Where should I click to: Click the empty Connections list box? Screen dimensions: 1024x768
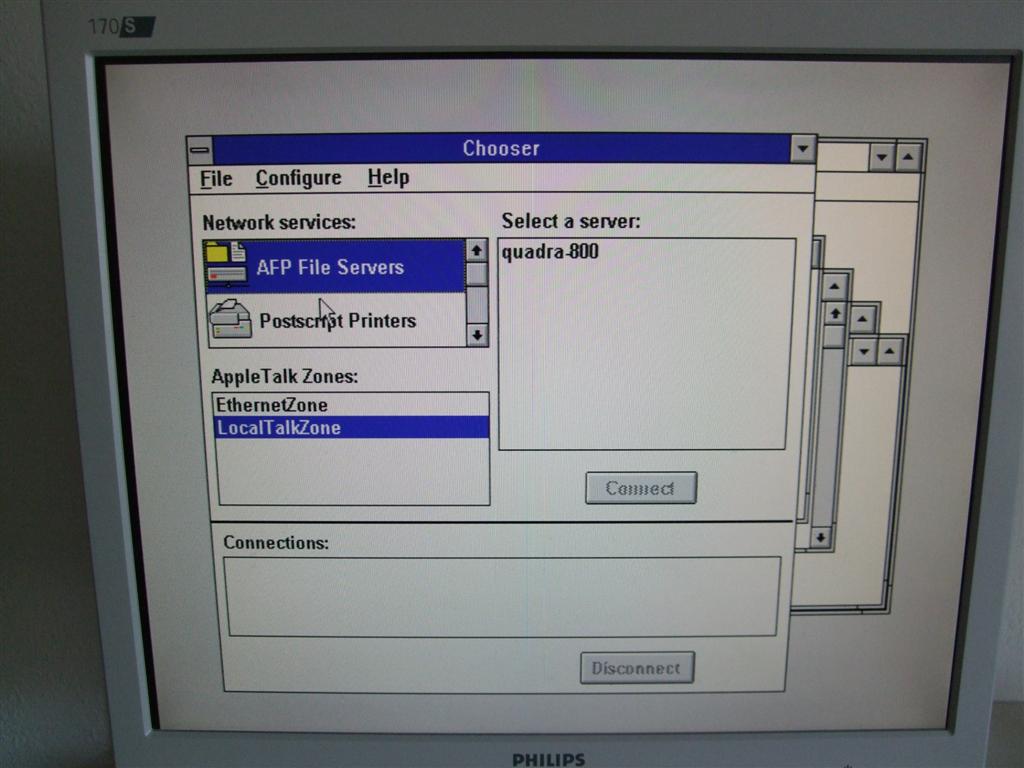502,596
